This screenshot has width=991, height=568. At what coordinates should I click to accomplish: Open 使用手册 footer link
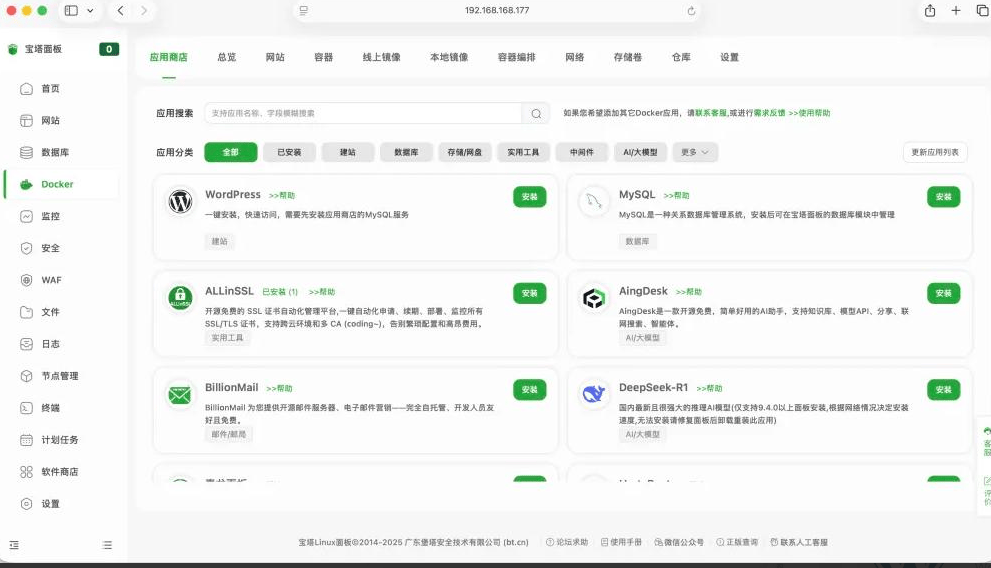click(x=621, y=542)
